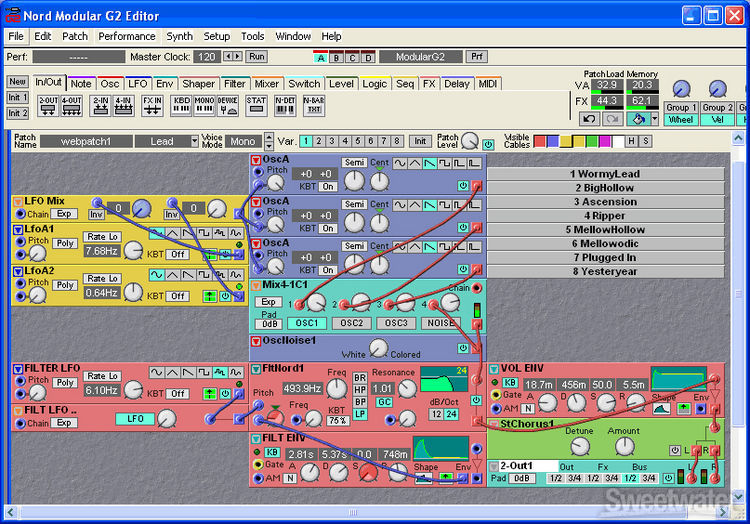
Task: Click the Patch Level knob
Action: pyautogui.click(x=470, y=141)
